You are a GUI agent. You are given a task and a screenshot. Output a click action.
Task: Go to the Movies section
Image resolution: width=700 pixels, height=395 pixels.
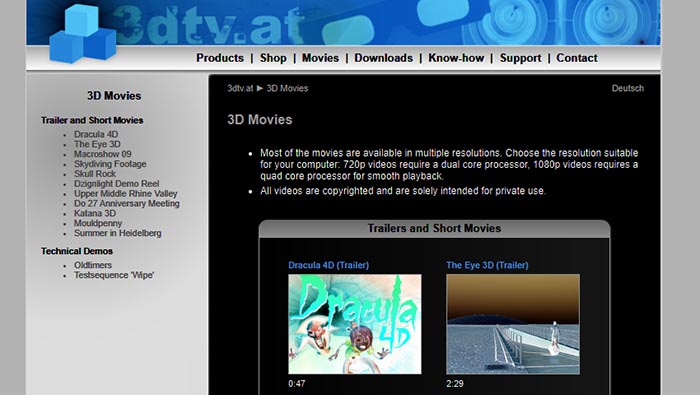321,58
